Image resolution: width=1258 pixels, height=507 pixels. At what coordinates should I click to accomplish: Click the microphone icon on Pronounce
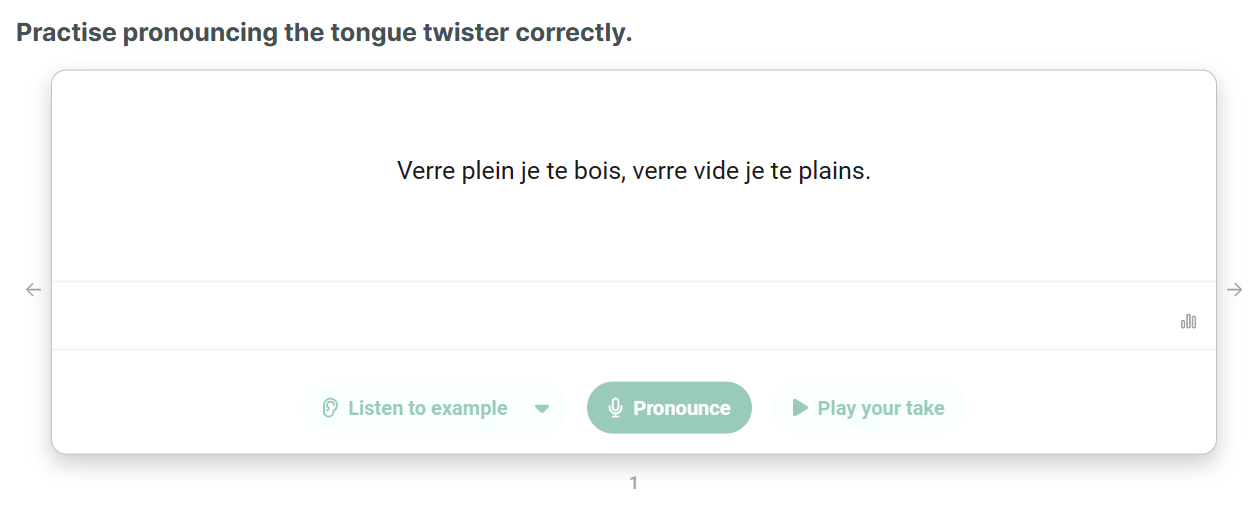tap(616, 408)
